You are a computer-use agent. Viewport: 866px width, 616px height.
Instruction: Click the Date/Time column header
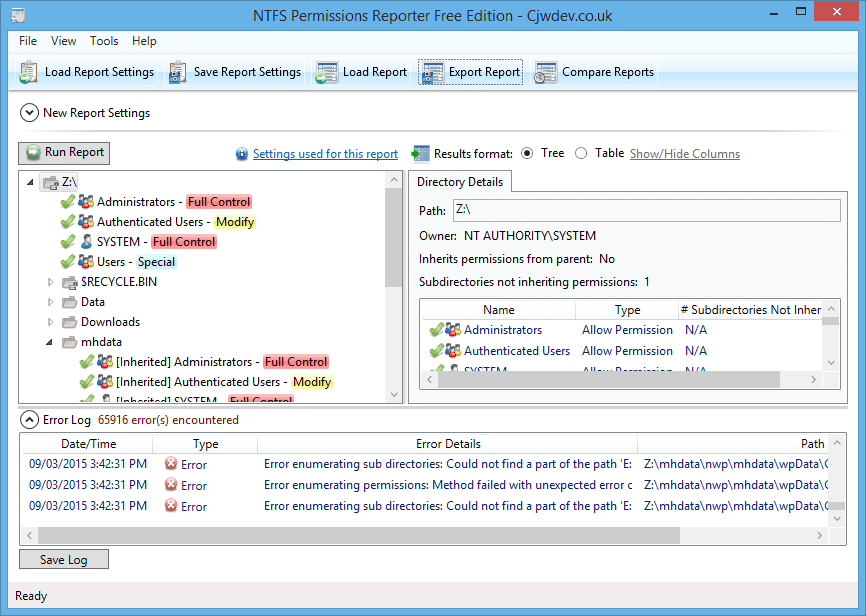click(88, 444)
